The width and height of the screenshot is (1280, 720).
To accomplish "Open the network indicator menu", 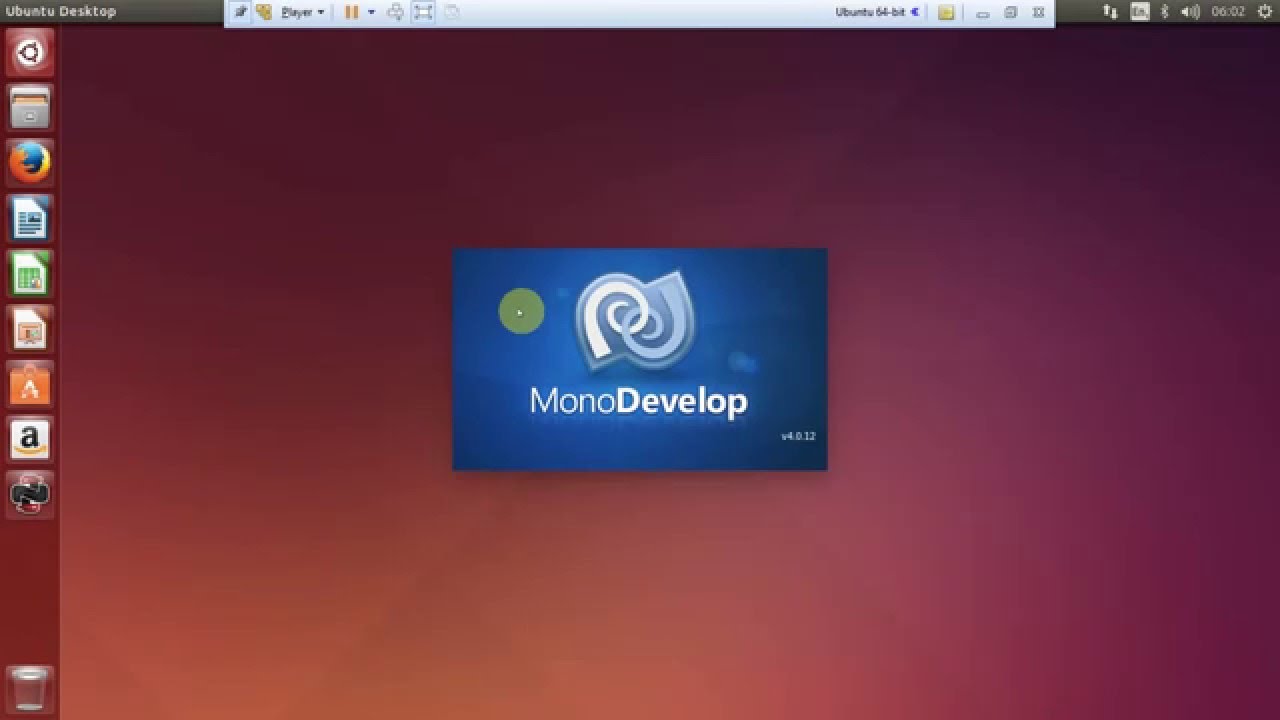I will [x=1110, y=11].
